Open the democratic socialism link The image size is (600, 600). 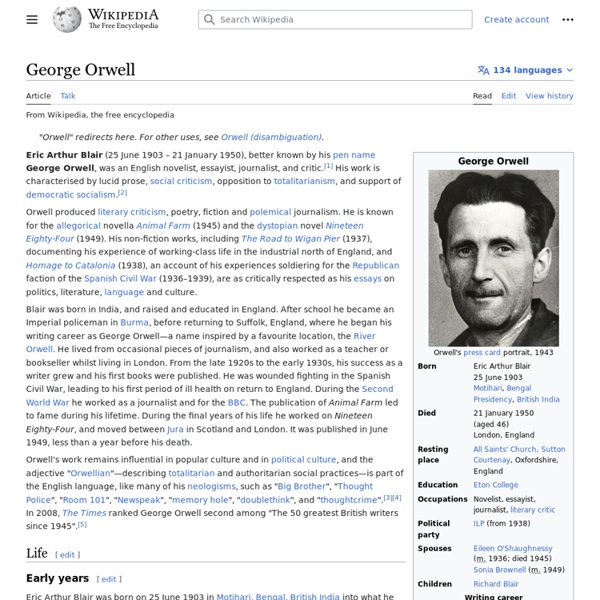click(x=71, y=195)
